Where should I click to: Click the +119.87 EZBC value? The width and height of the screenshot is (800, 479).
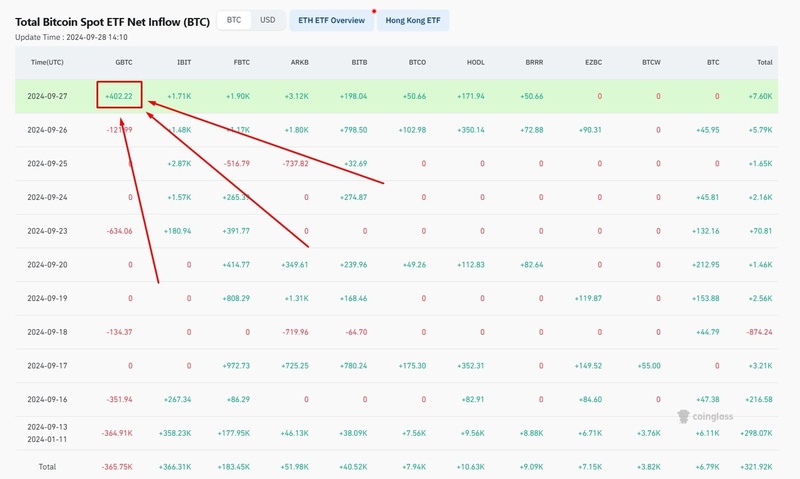click(x=588, y=298)
